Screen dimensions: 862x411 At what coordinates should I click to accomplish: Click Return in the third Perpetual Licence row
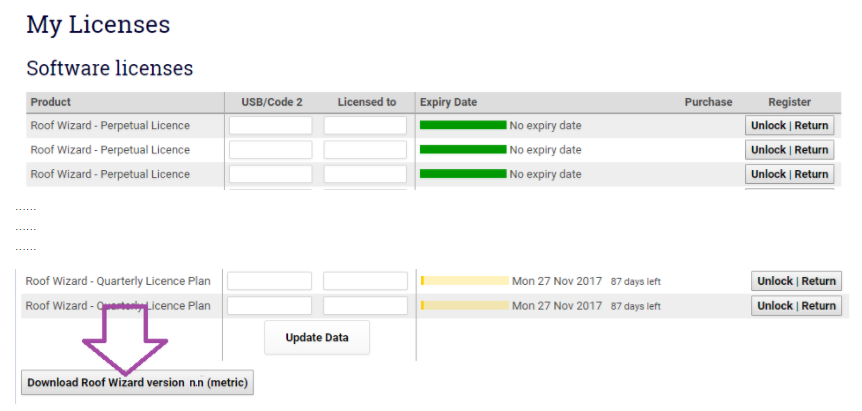811,174
